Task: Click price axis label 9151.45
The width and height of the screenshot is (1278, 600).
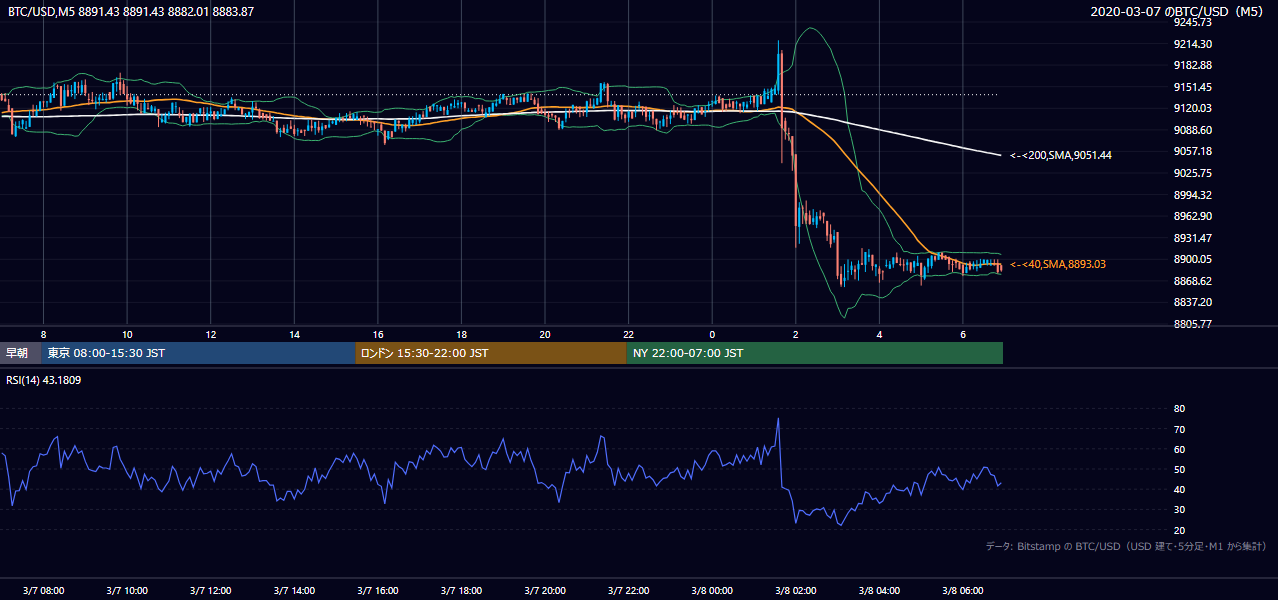Action: [x=1192, y=87]
